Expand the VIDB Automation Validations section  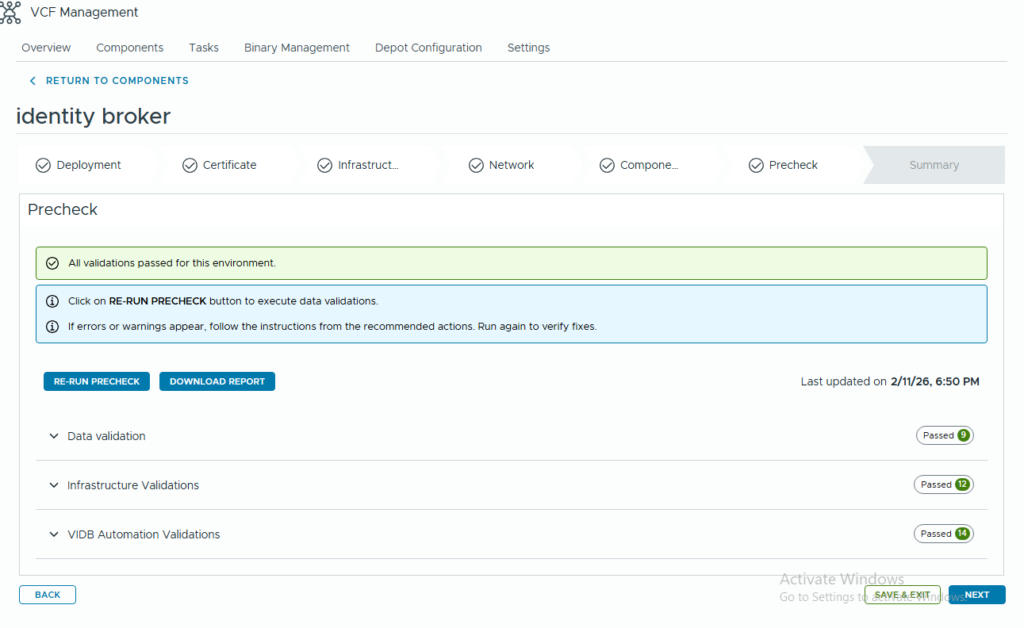click(x=54, y=535)
